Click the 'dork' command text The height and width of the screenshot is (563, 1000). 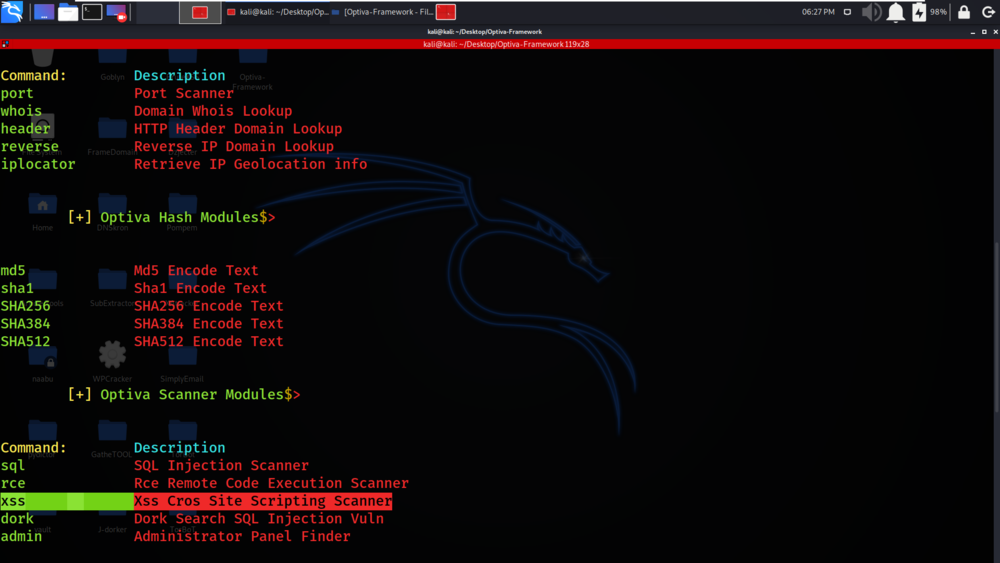(17, 519)
